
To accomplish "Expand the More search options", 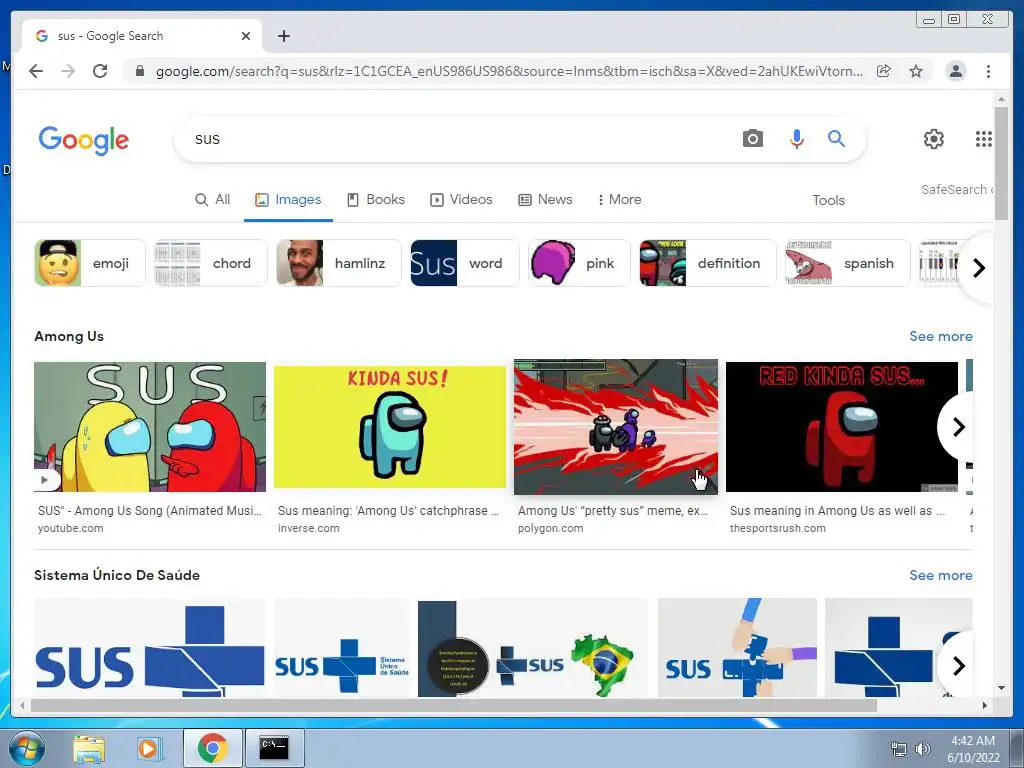I will tap(619, 200).
